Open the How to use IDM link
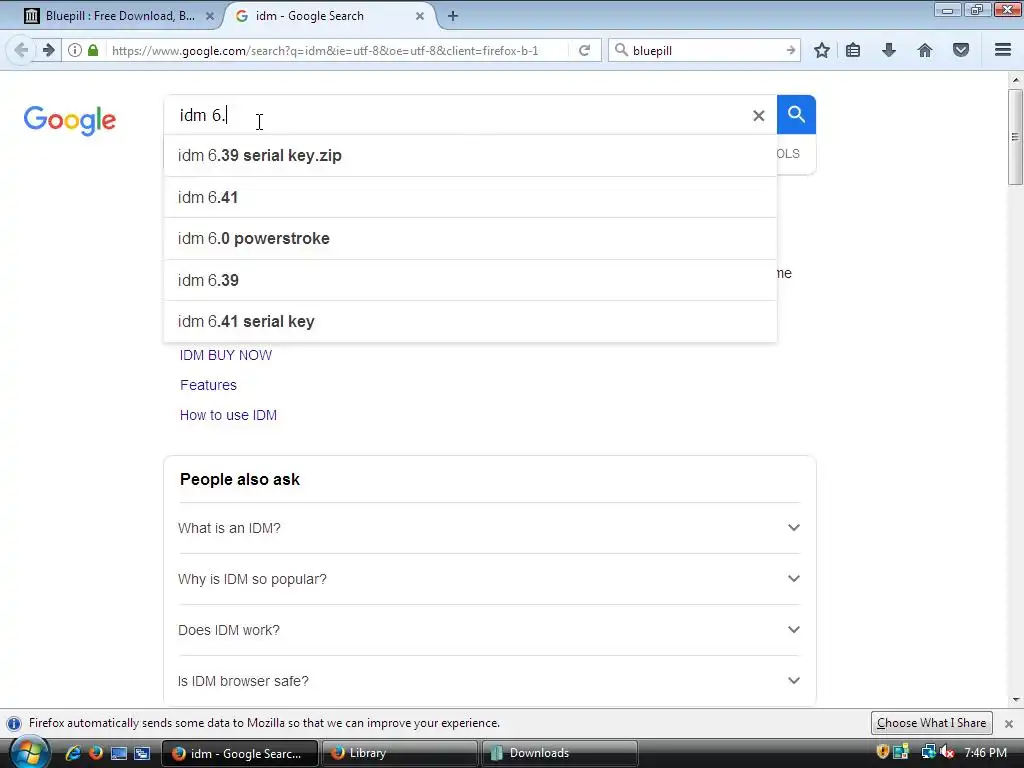The height and width of the screenshot is (768, 1024). click(229, 415)
